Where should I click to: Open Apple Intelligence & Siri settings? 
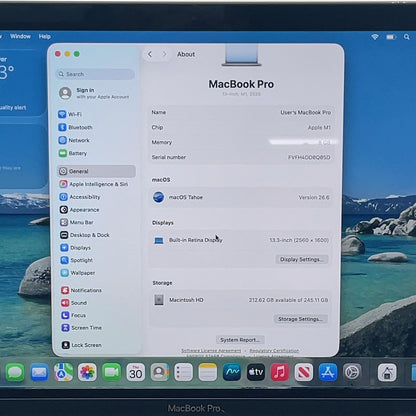pyautogui.click(x=94, y=184)
